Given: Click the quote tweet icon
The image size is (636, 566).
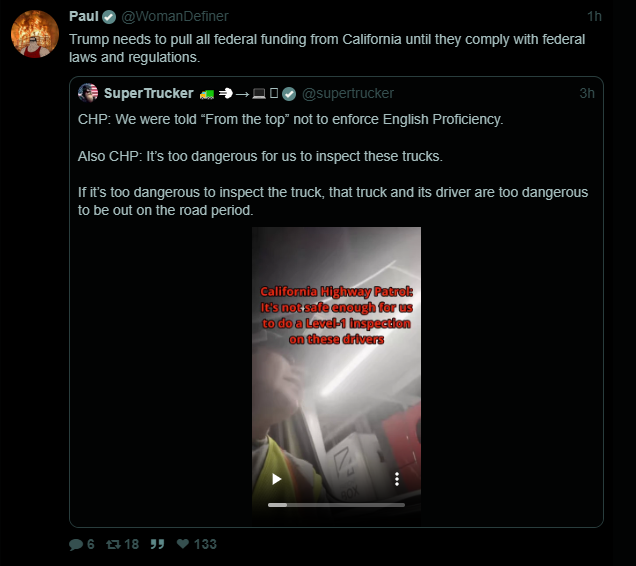Looking at the screenshot, I should click(157, 544).
